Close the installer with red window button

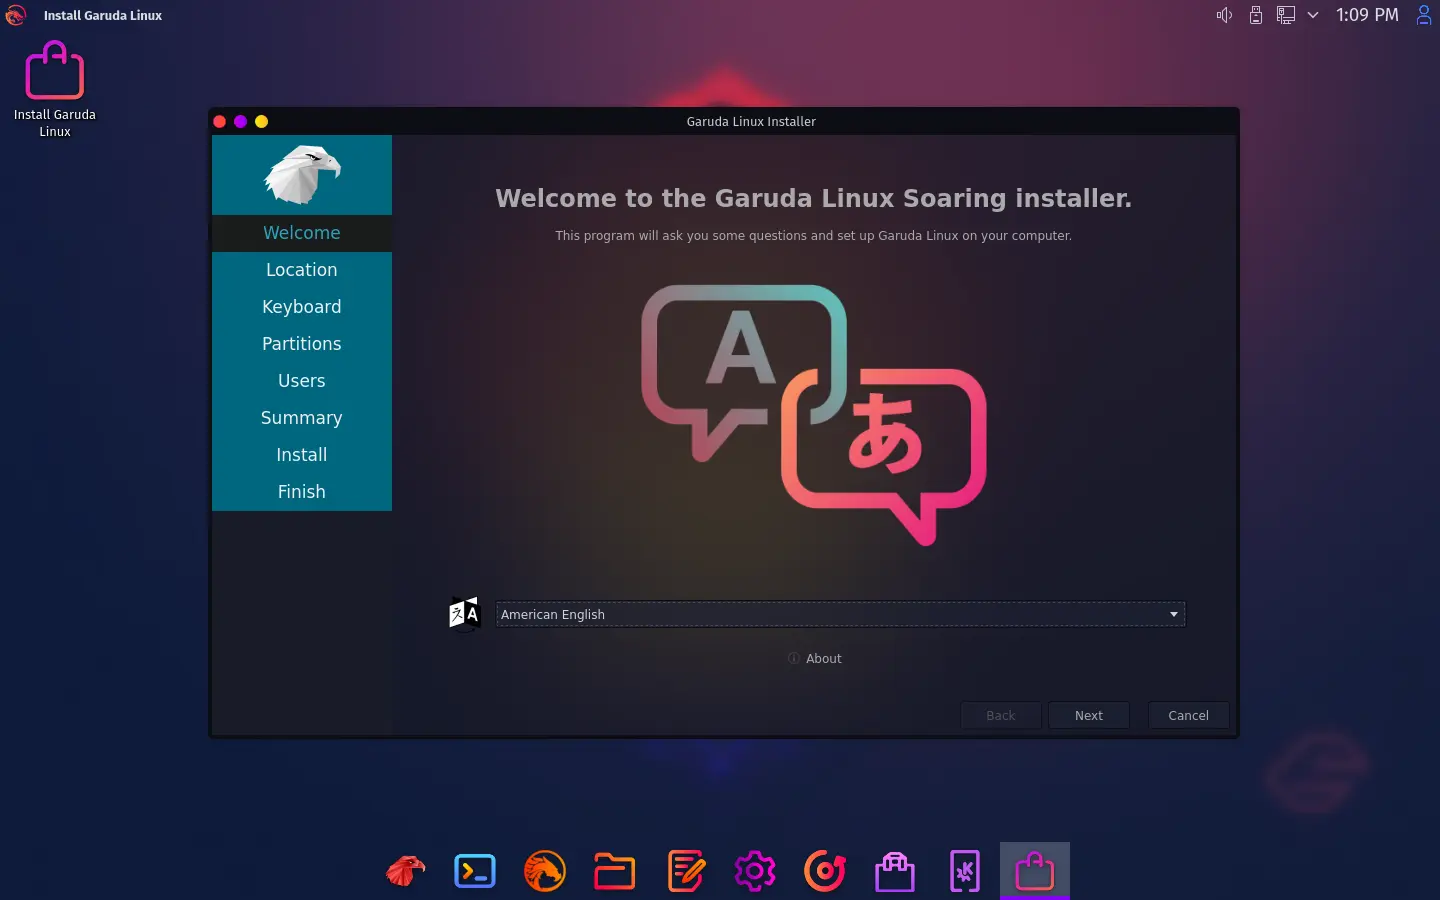pyautogui.click(x=220, y=121)
